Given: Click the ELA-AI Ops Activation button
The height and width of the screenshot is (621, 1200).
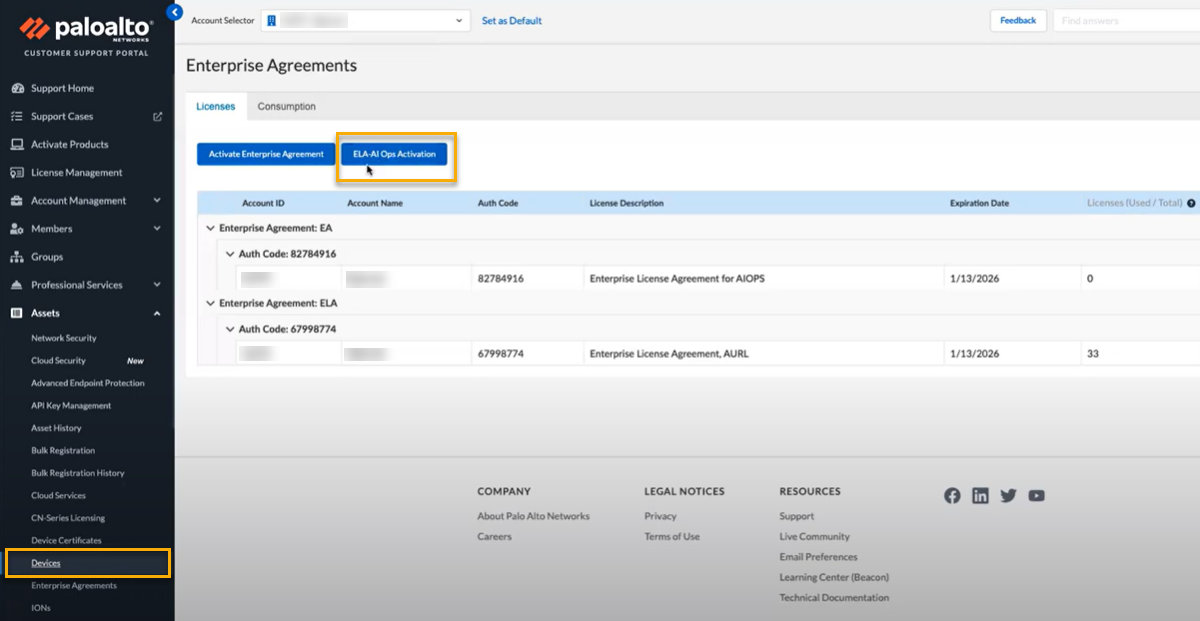Looking at the screenshot, I should [x=394, y=154].
